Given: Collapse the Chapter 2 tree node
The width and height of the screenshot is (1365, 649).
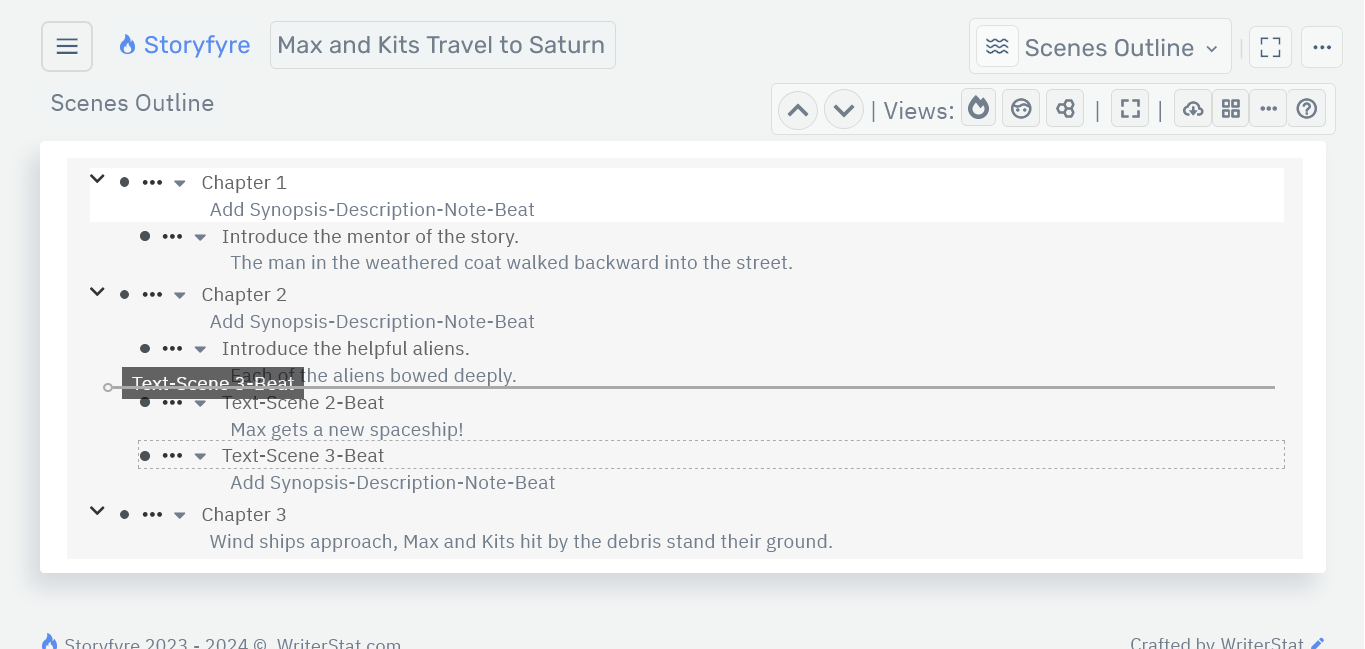Looking at the screenshot, I should click(97, 292).
